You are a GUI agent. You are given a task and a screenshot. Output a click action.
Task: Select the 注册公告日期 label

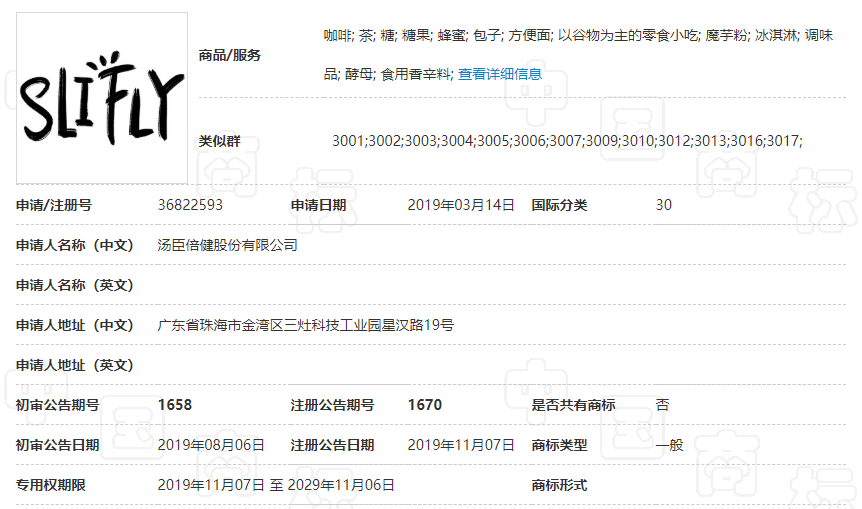coord(332,445)
